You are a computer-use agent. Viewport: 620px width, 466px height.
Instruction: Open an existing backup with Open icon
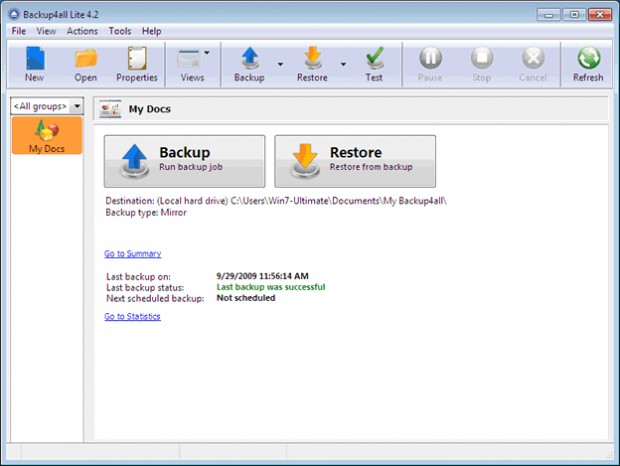[85, 64]
